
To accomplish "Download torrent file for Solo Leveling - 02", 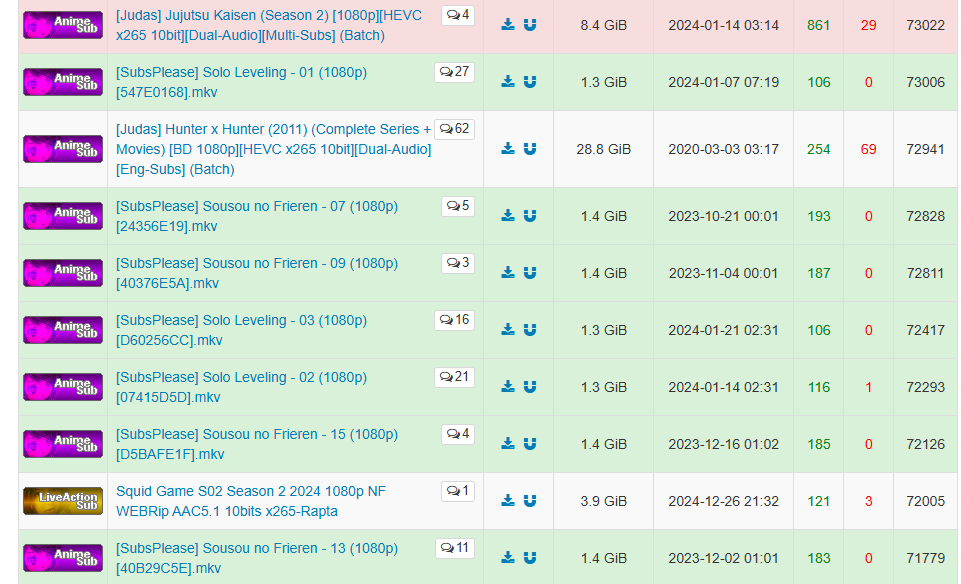I will (507, 387).
